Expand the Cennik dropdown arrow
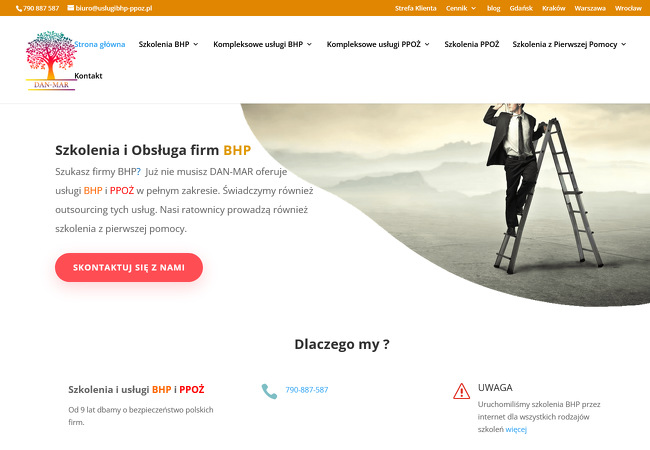650x450 pixels. [473, 8]
